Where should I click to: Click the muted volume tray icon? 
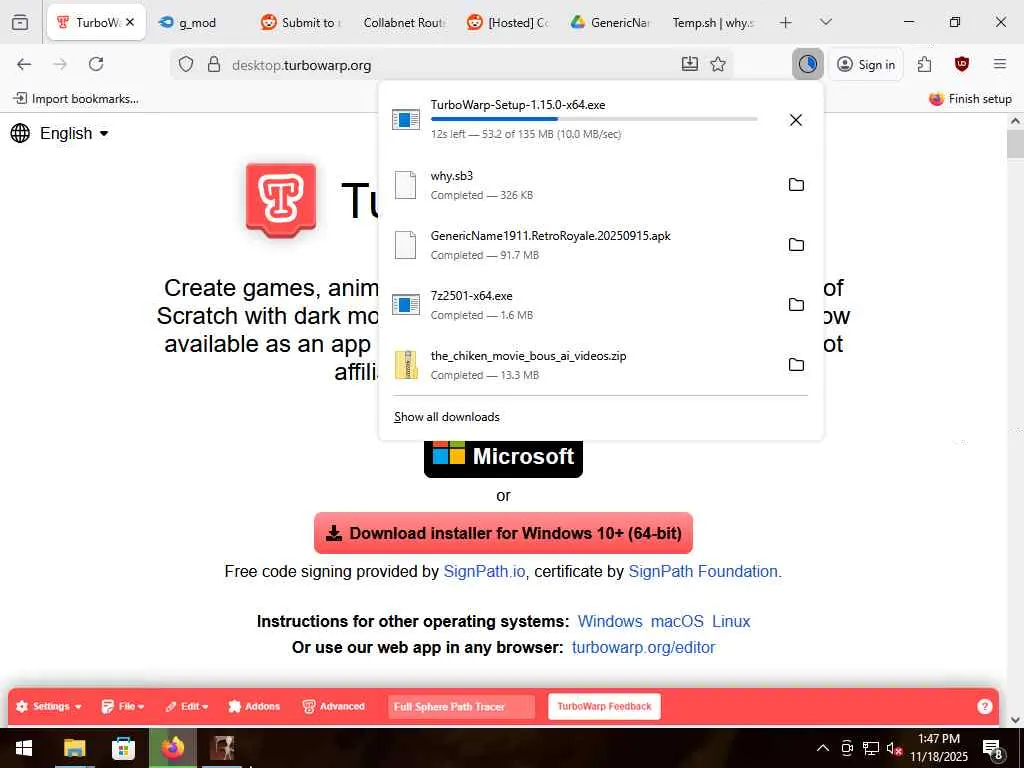tap(894, 748)
